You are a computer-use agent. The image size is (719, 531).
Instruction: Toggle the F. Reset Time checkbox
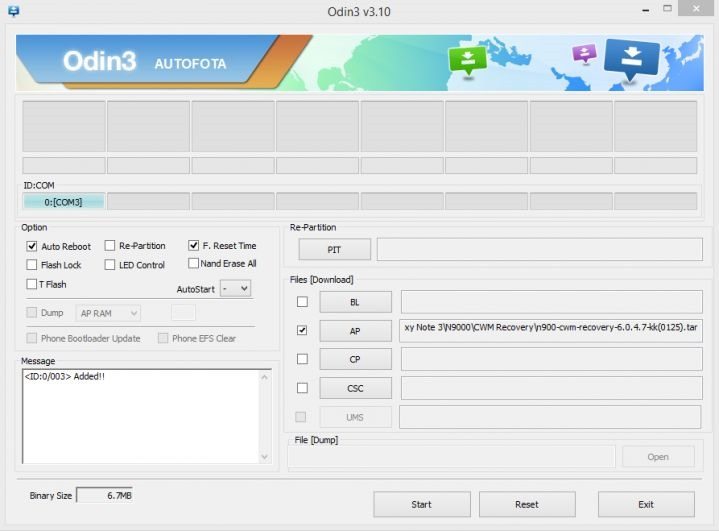[194, 245]
